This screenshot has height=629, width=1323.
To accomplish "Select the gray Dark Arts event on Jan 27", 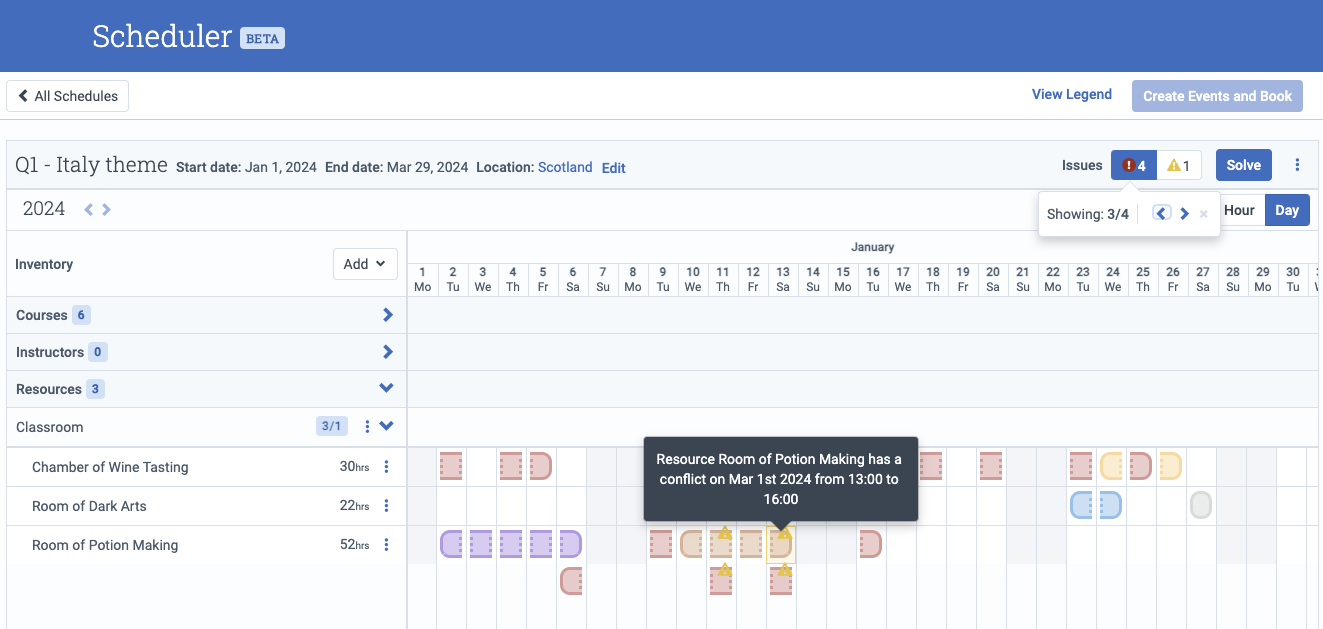I will point(1201,505).
